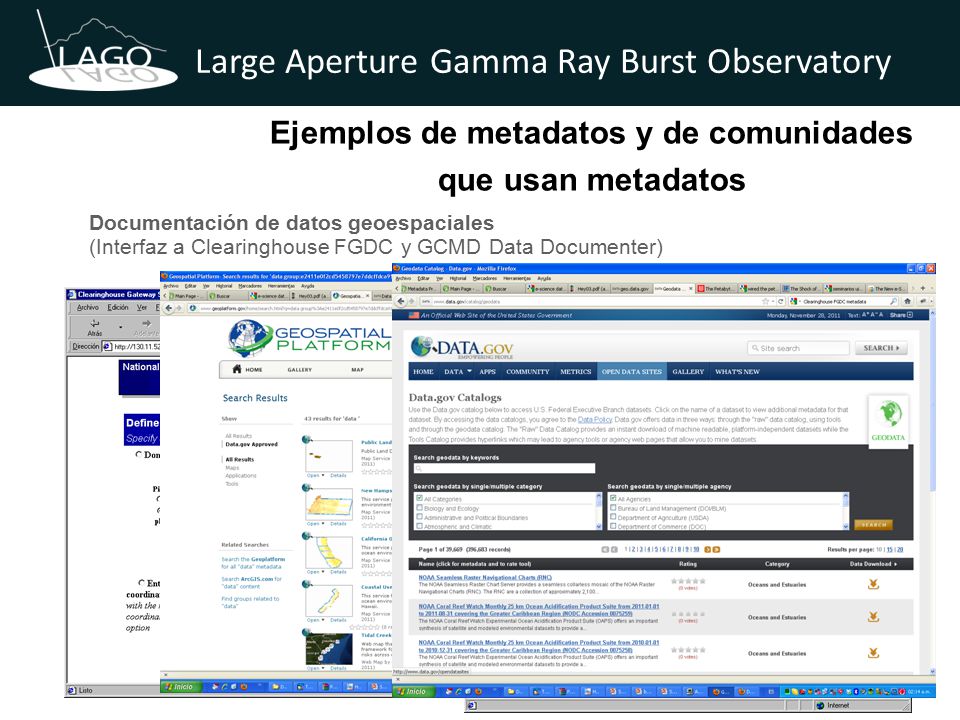Click download icon for 2010.01.01 Coral Reef row
This screenshot has height=720, width=960.
tap(874, 653)
